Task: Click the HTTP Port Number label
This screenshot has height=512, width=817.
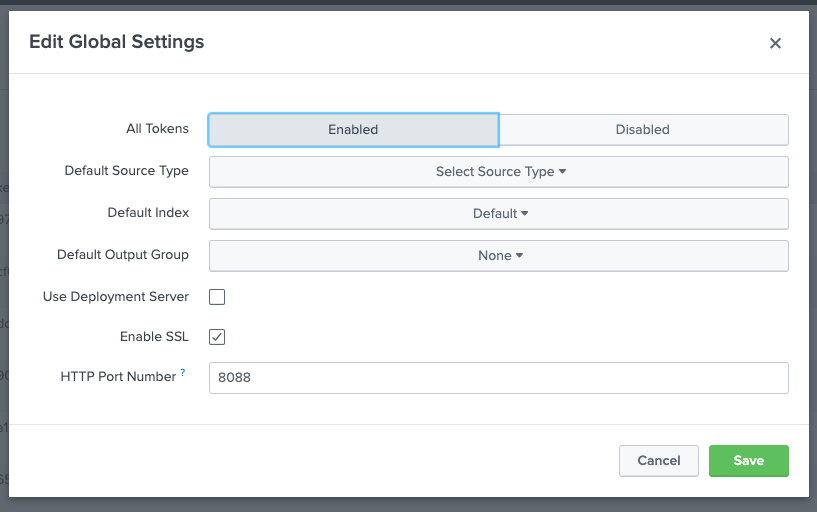Action: click(x=118, y=377)
